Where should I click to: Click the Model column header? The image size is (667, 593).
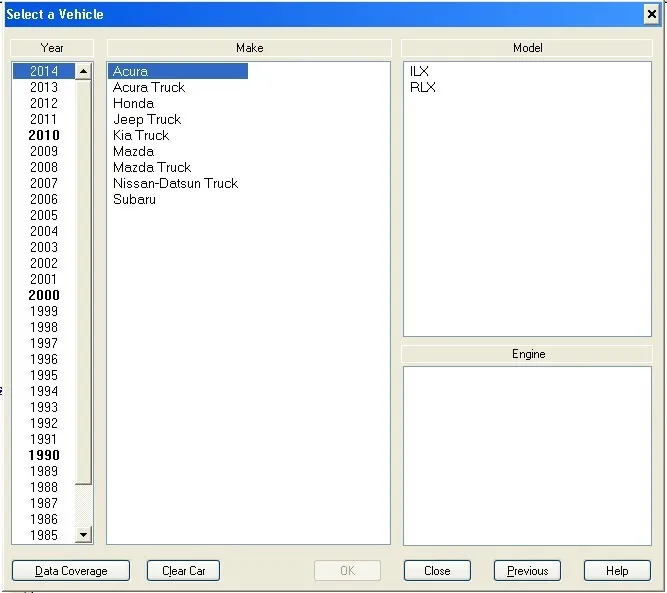527,48
